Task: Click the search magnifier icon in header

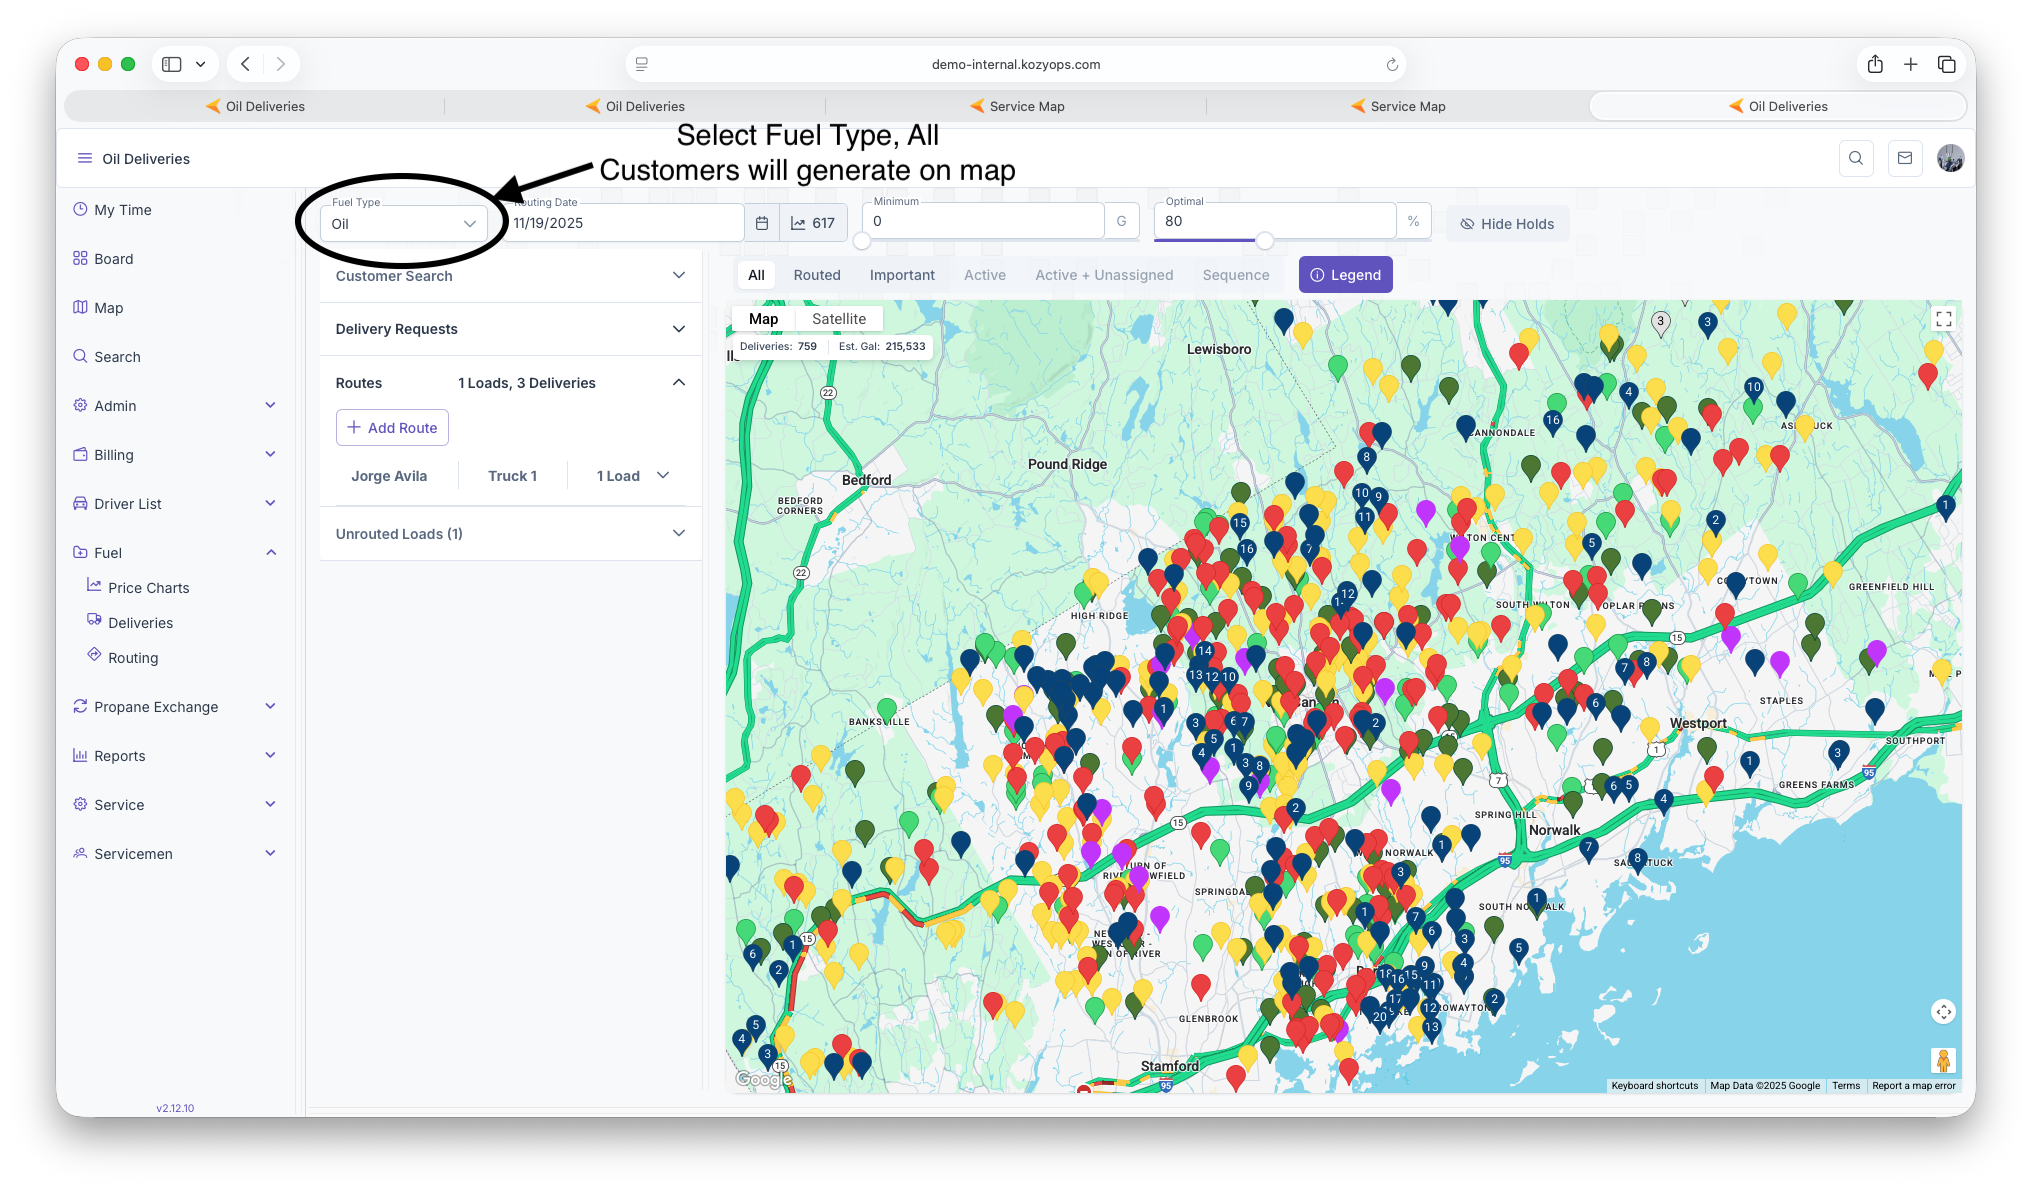Action: click(1856, 158)
